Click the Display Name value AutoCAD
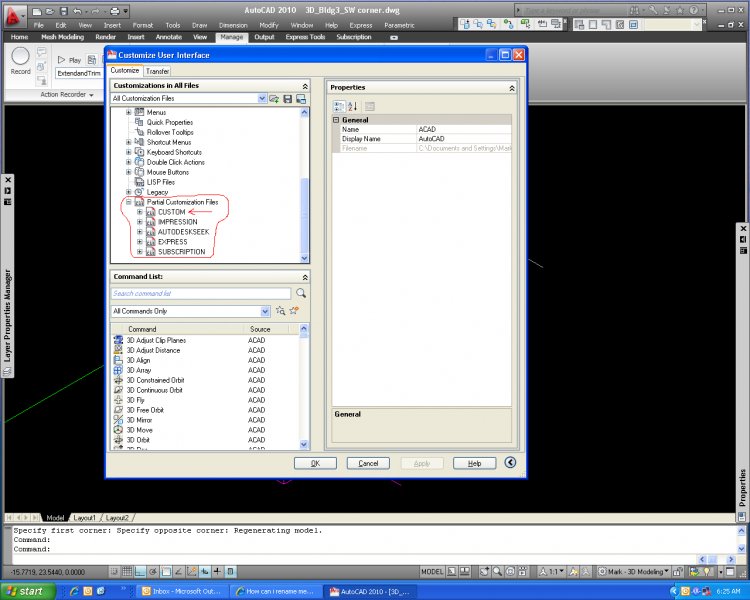Image resolution: width=750 pixels, height=600 pixels. [464, 139]
